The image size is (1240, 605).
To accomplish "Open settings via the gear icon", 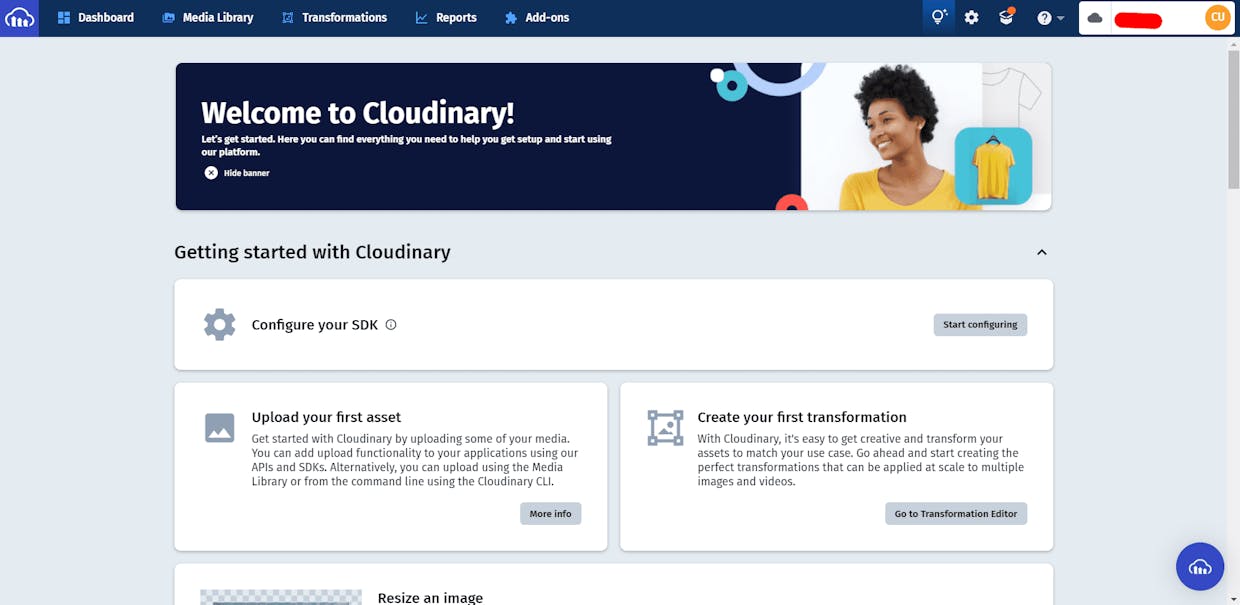I will pyautogui.click(x=972, y=18).
